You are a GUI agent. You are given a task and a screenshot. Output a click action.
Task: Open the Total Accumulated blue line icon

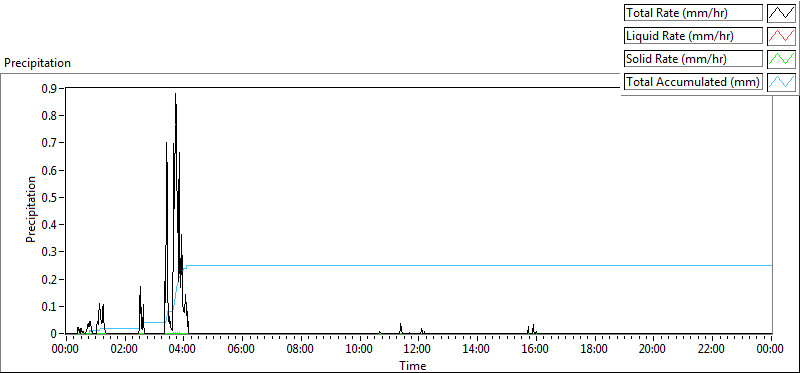[x=781, y=81]
